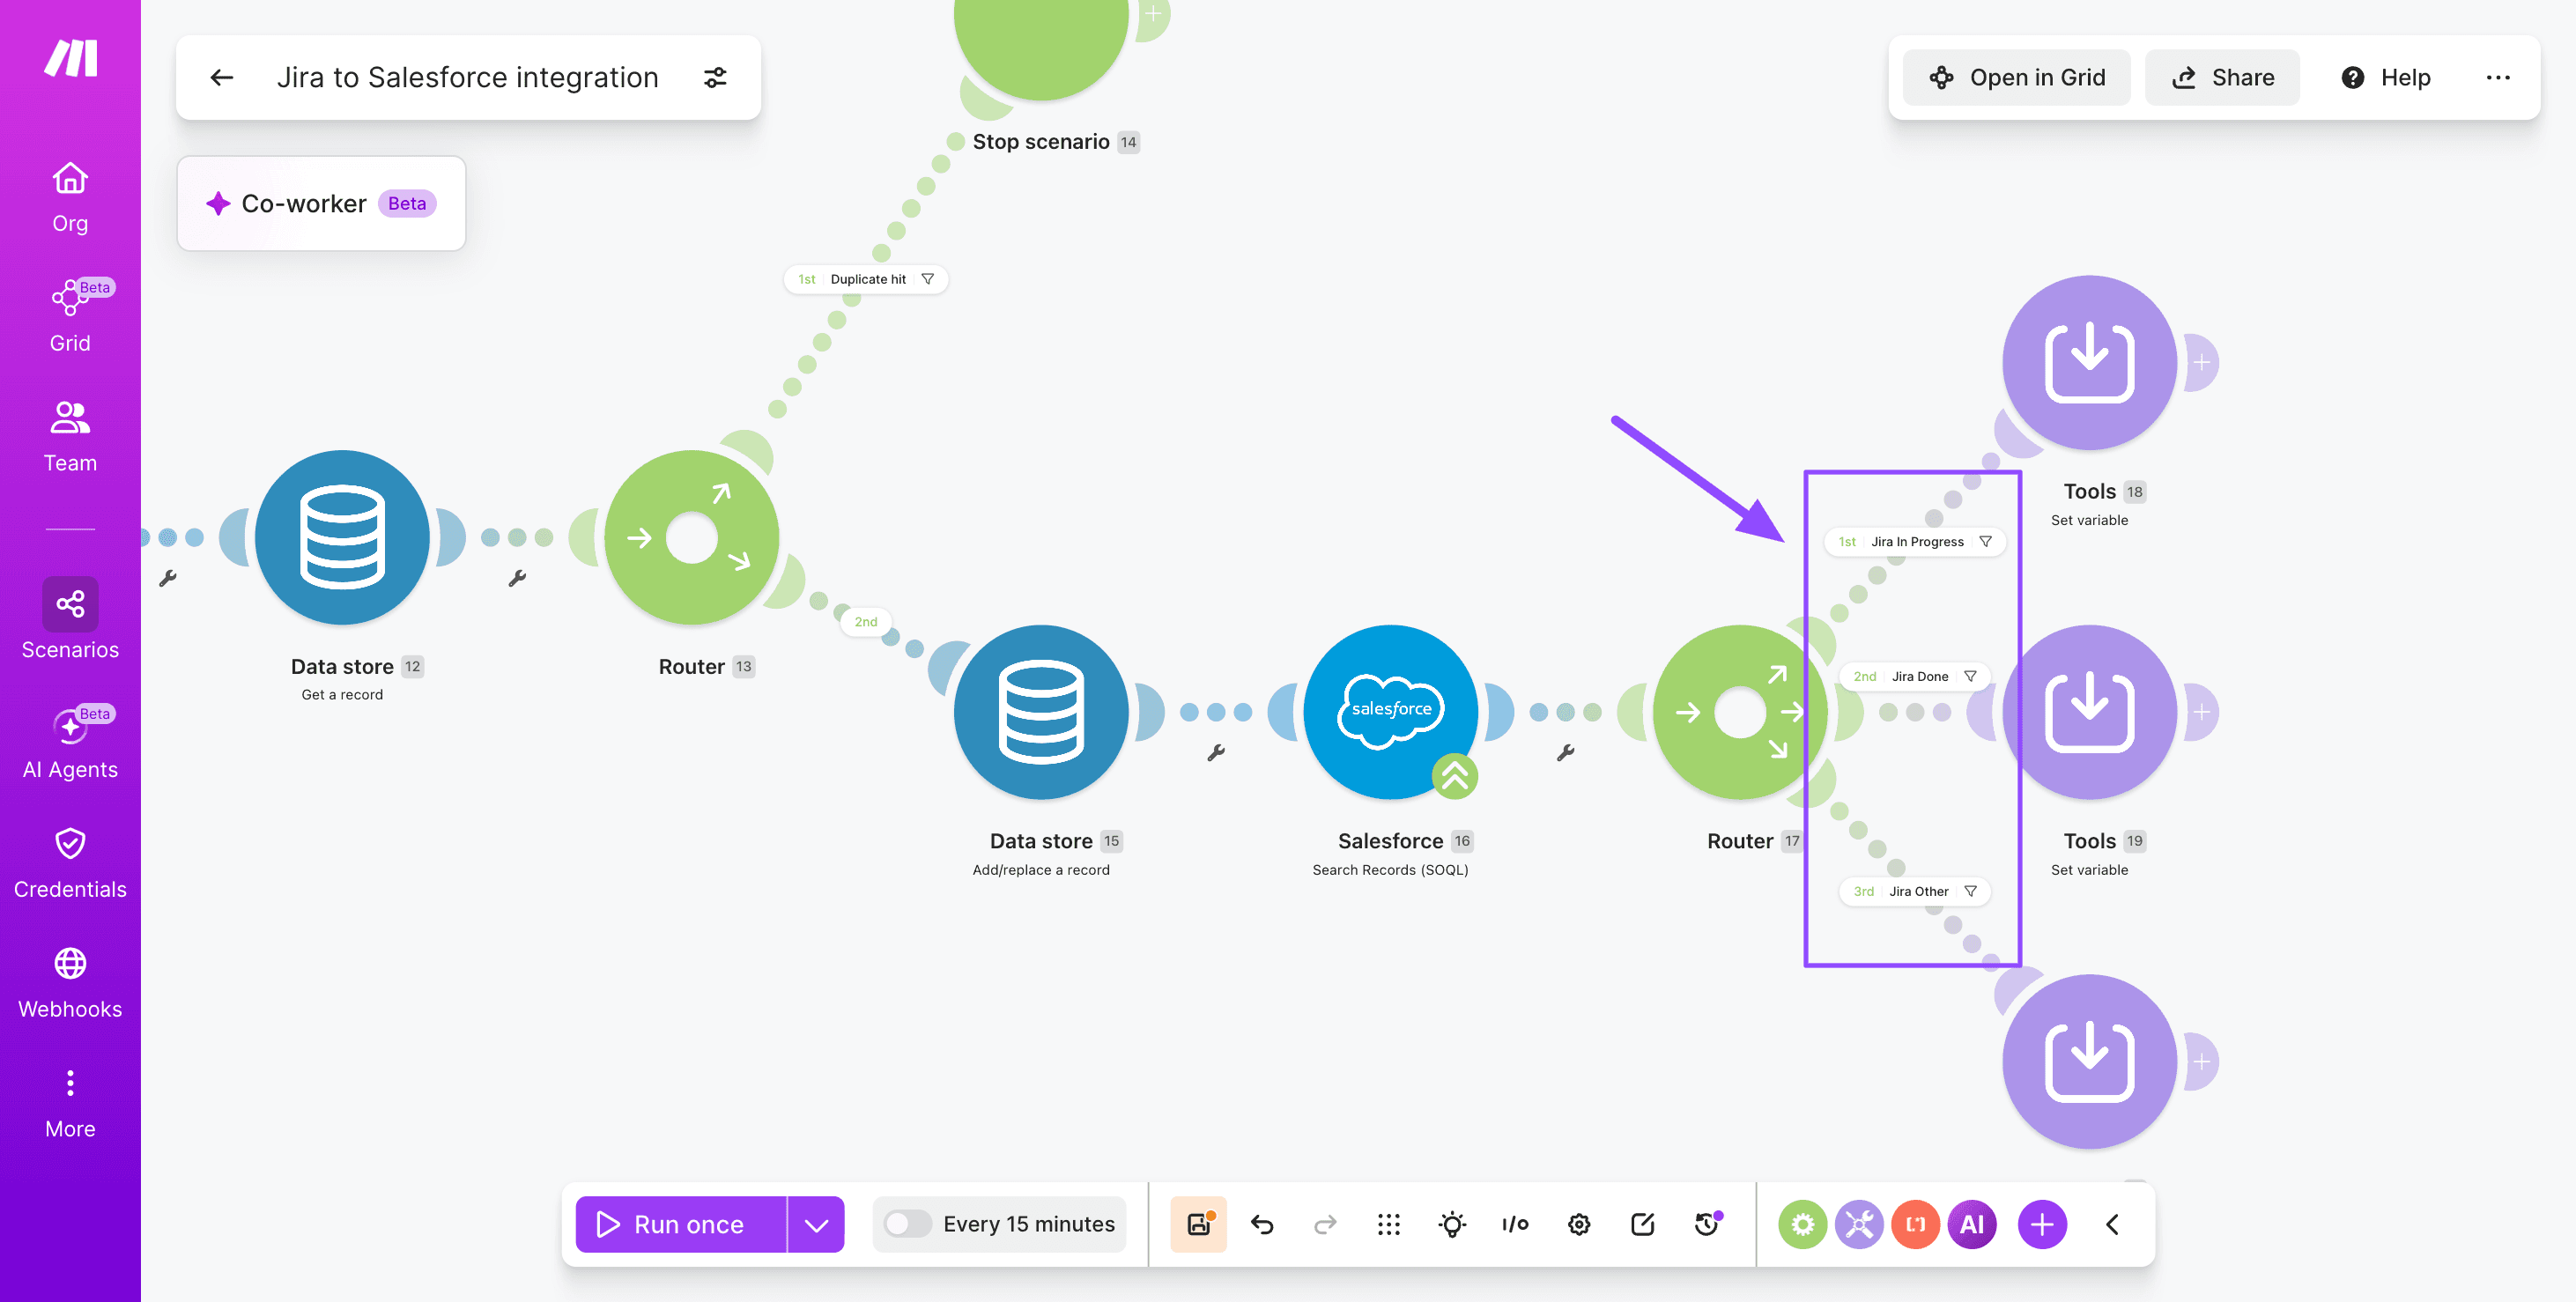Open the Every 15 minutes schedule setting

pyautogui.click(x=1028, y=1224)
